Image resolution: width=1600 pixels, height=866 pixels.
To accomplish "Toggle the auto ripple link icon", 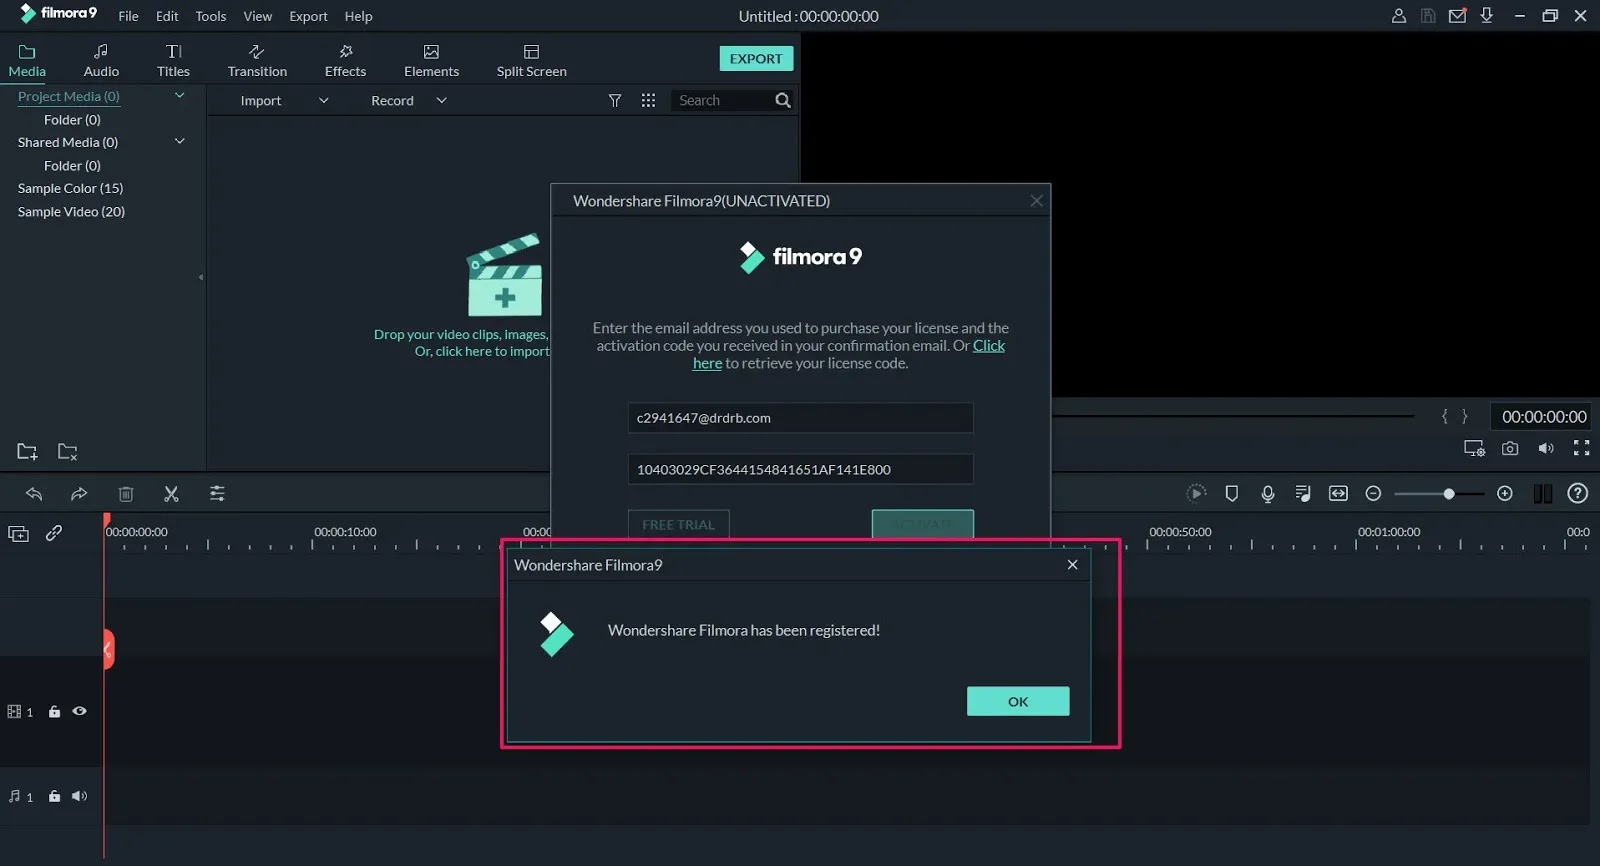I will pos(54,533).
